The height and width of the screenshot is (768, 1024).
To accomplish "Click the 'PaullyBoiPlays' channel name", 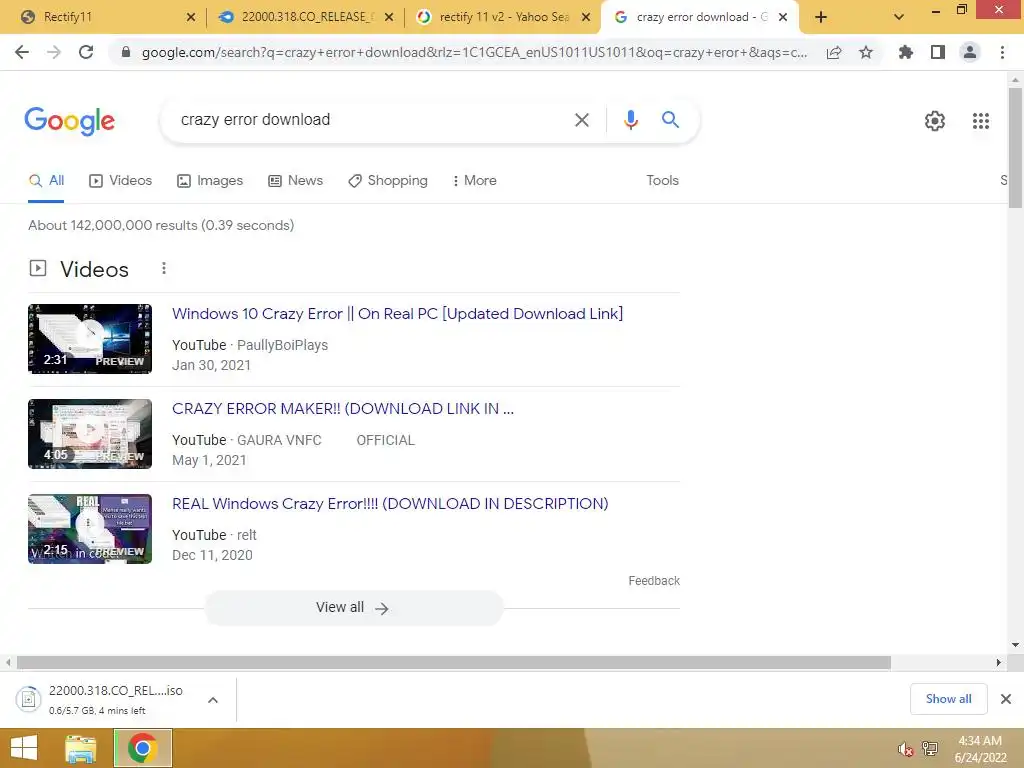I will tap(282, 345).
